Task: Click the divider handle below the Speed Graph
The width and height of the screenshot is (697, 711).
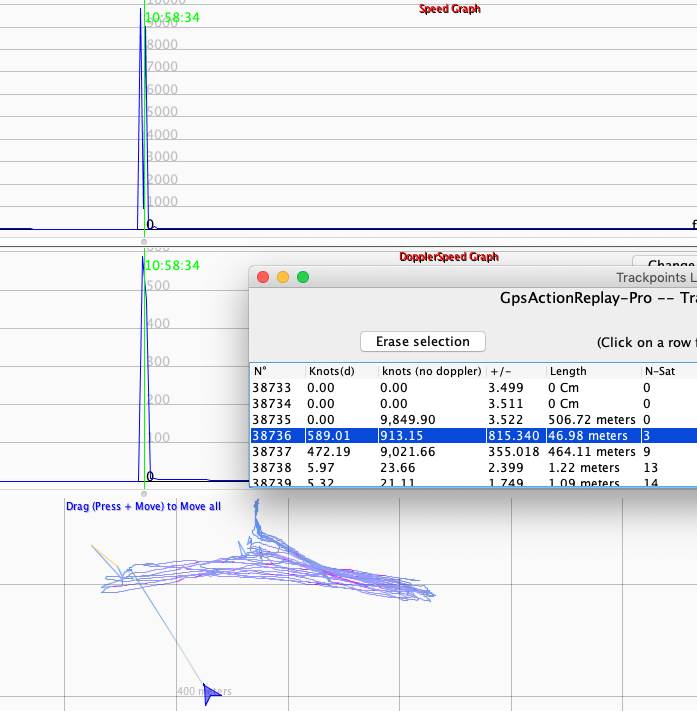Action: pos(144,242)
